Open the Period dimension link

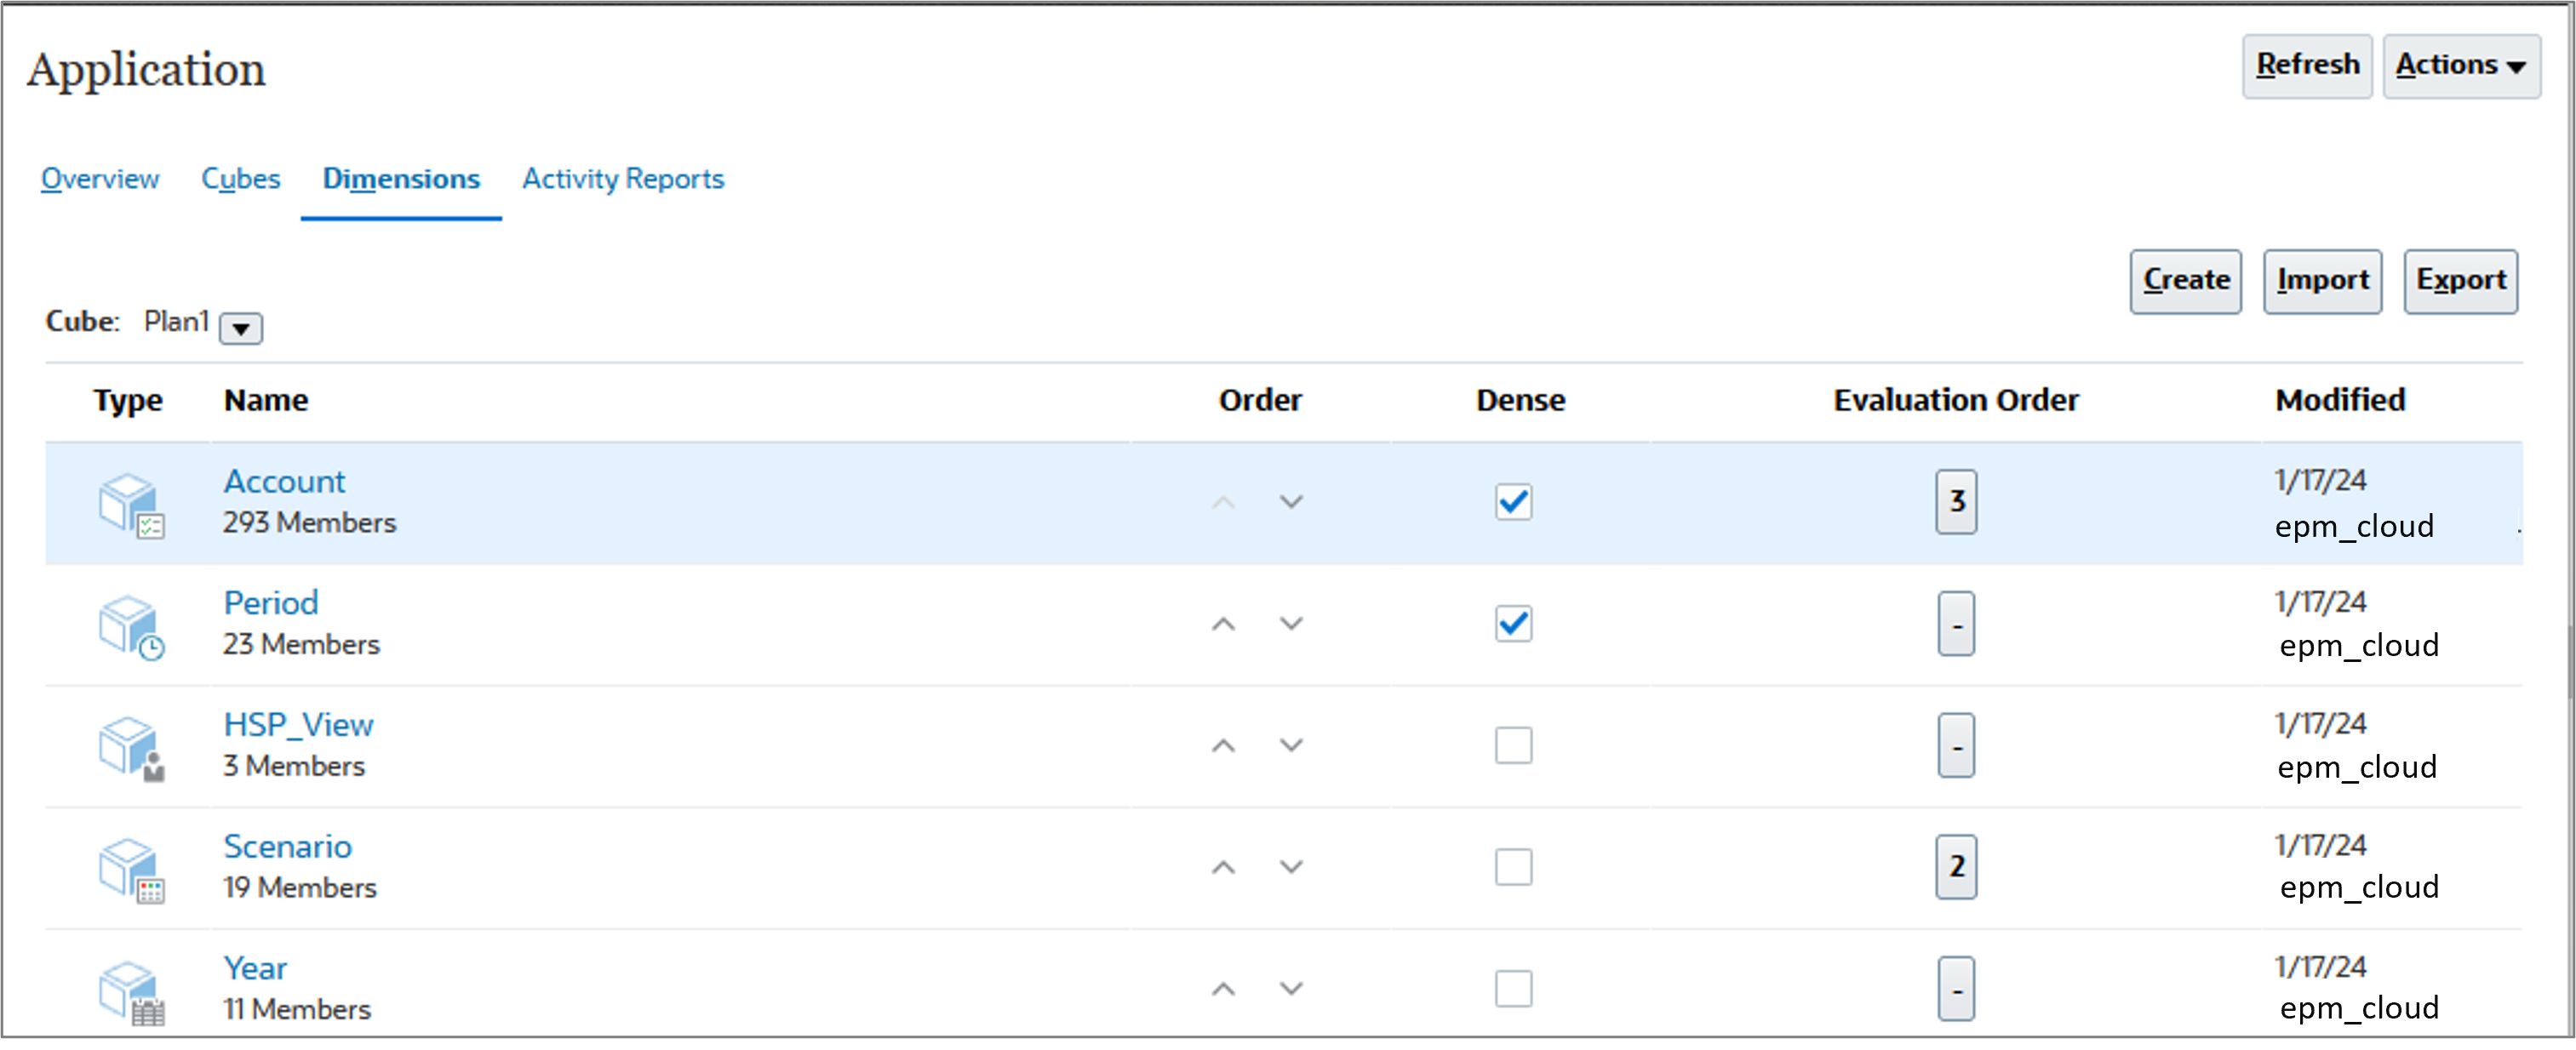270,602
